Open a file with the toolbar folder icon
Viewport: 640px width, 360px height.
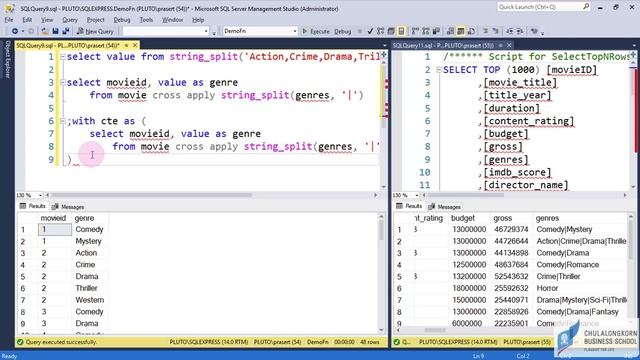tap(45, 31)
